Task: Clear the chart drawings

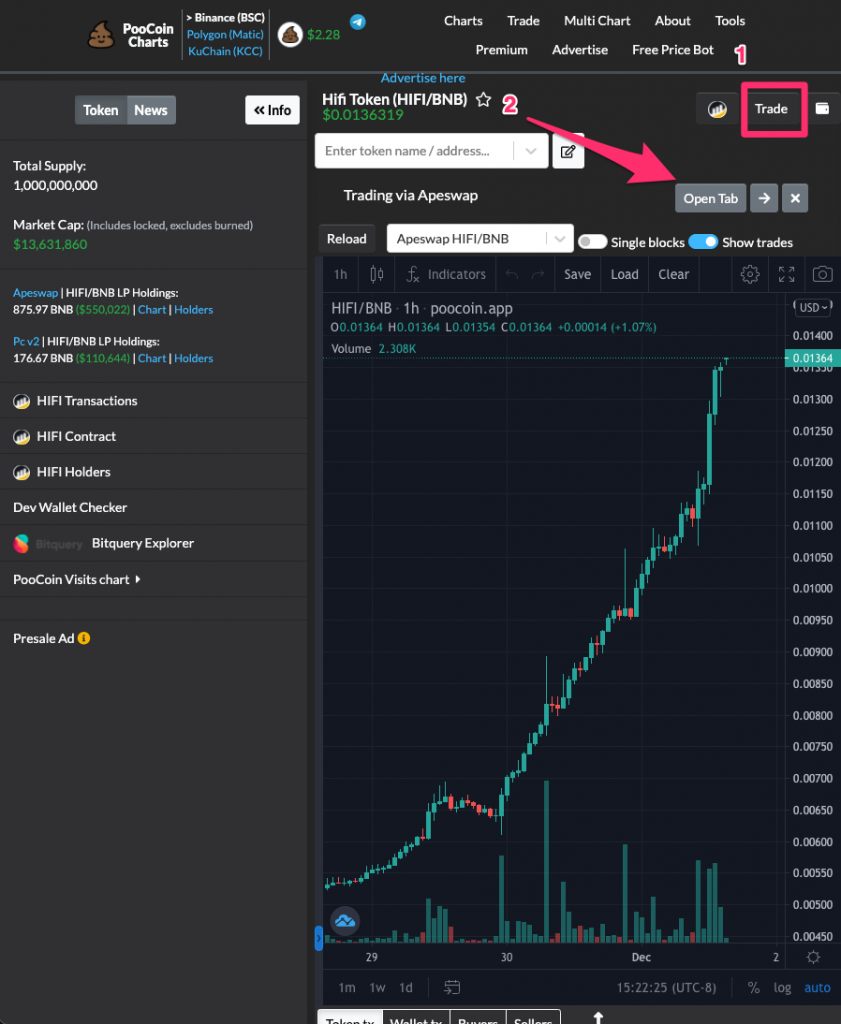Action: coord(673,274)
